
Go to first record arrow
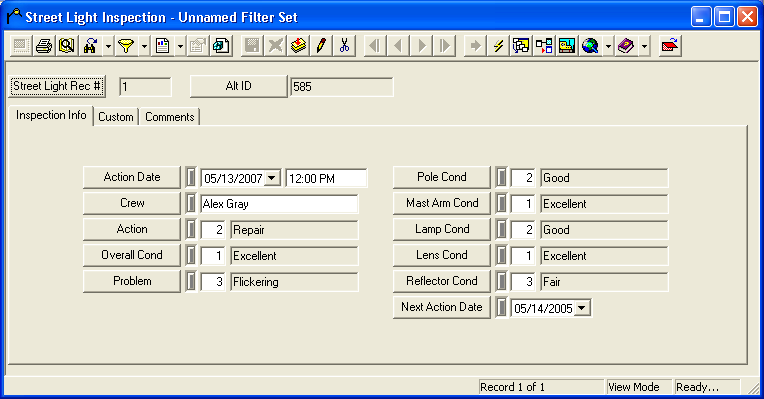click(x=374, y=46)
